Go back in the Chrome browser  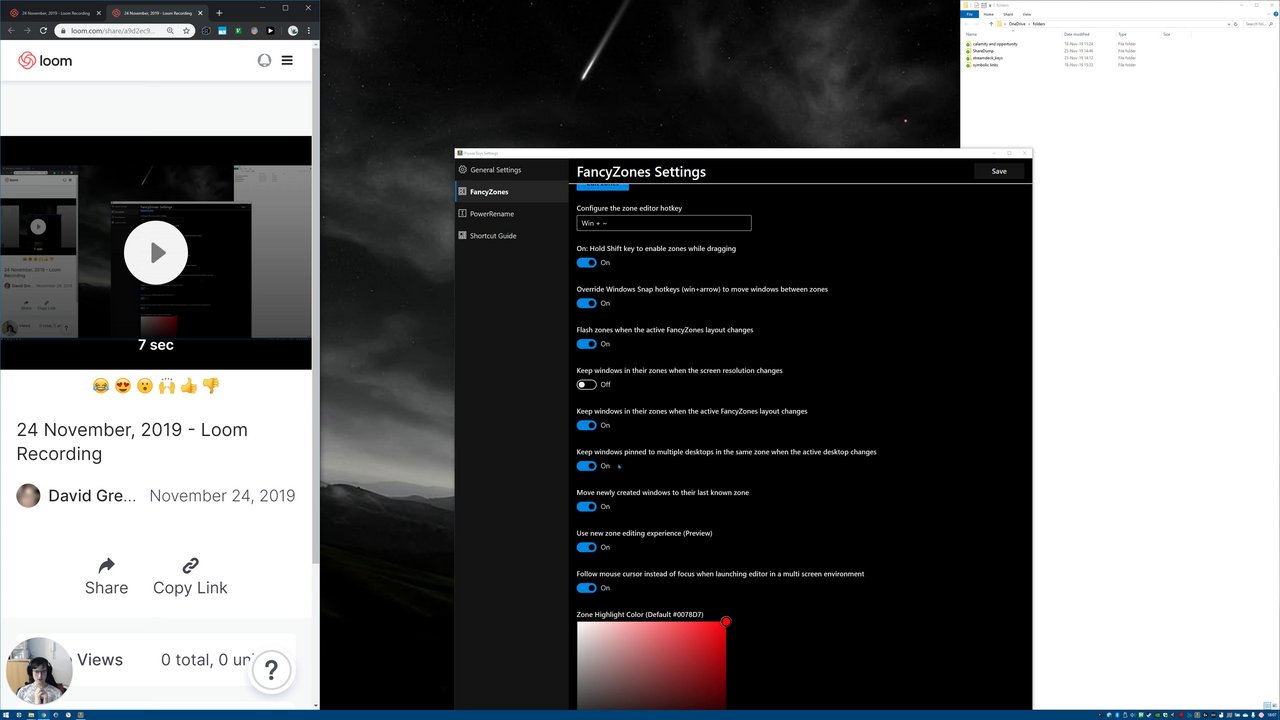[x=11, y=31]
